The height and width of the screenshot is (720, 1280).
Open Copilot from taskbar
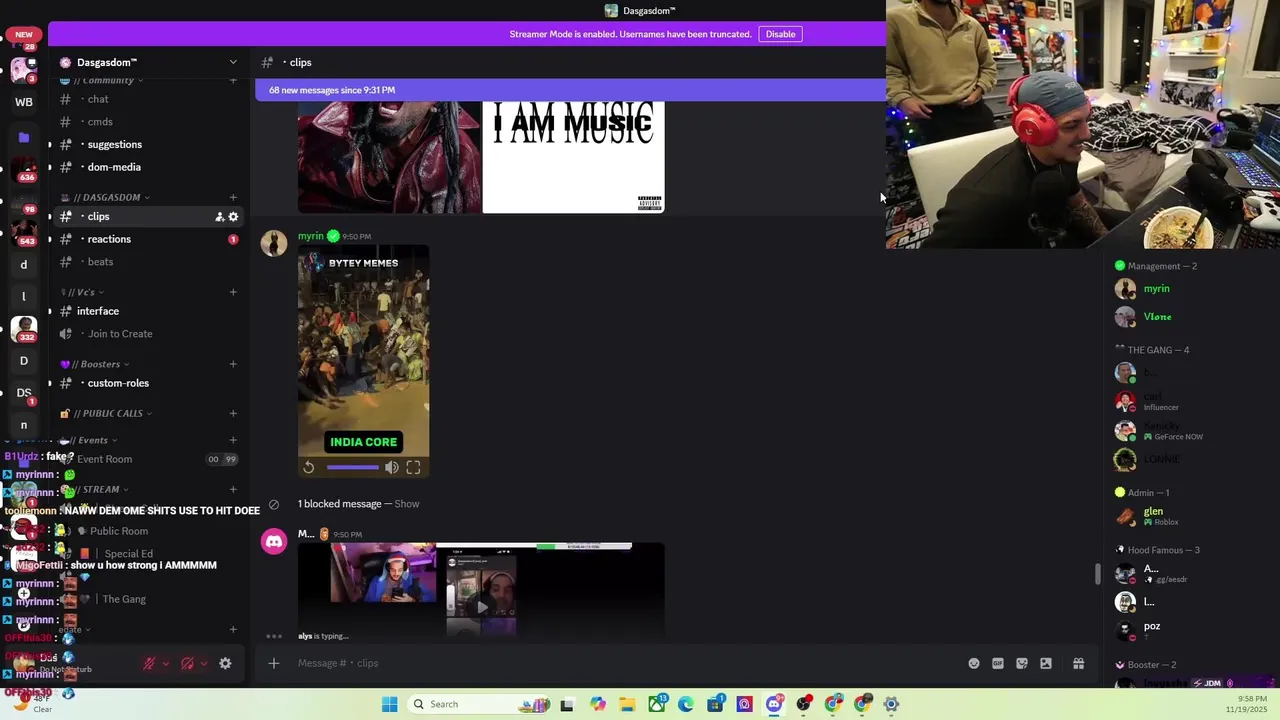click(598, 704)
